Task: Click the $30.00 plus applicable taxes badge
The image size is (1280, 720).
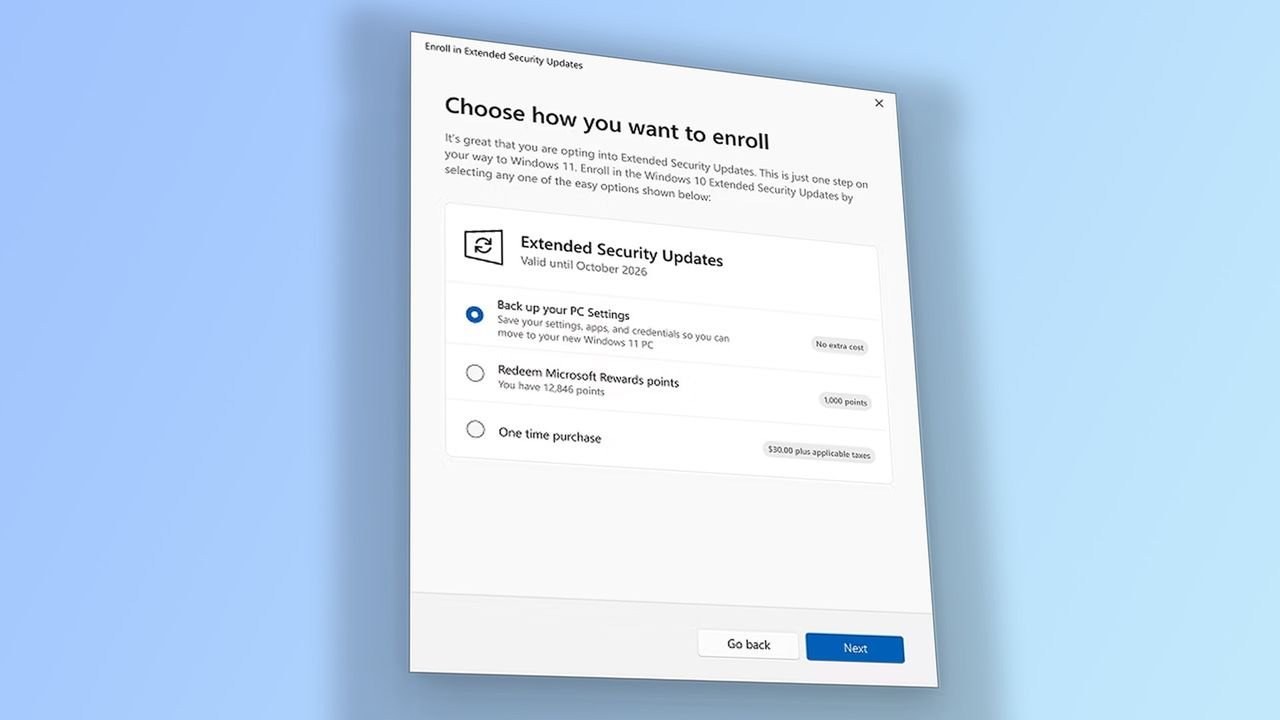Action: pyautogui.click(x=818, y=452)
